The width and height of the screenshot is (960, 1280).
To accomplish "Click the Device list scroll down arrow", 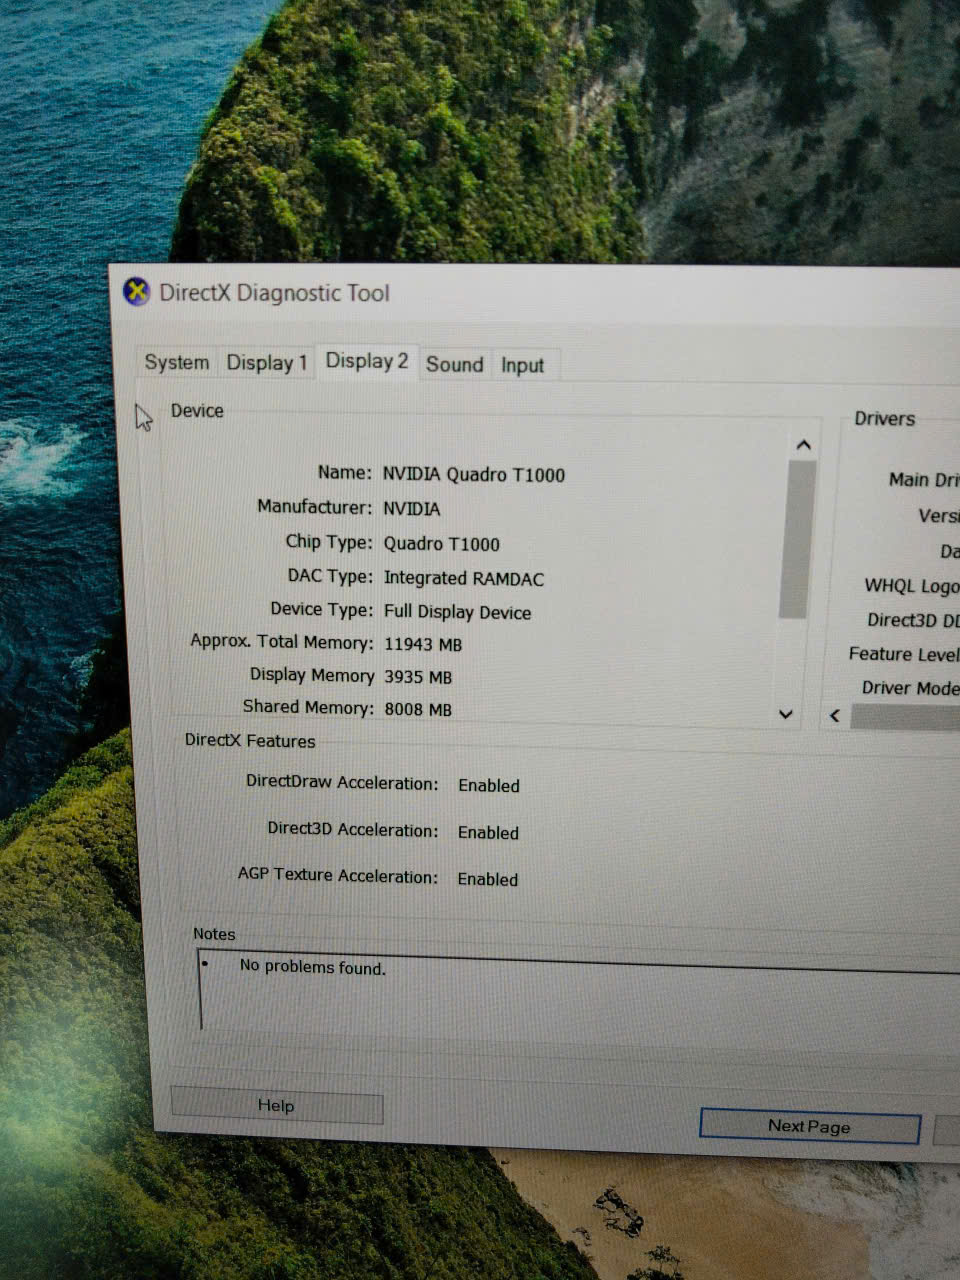I will pos(786,714).
